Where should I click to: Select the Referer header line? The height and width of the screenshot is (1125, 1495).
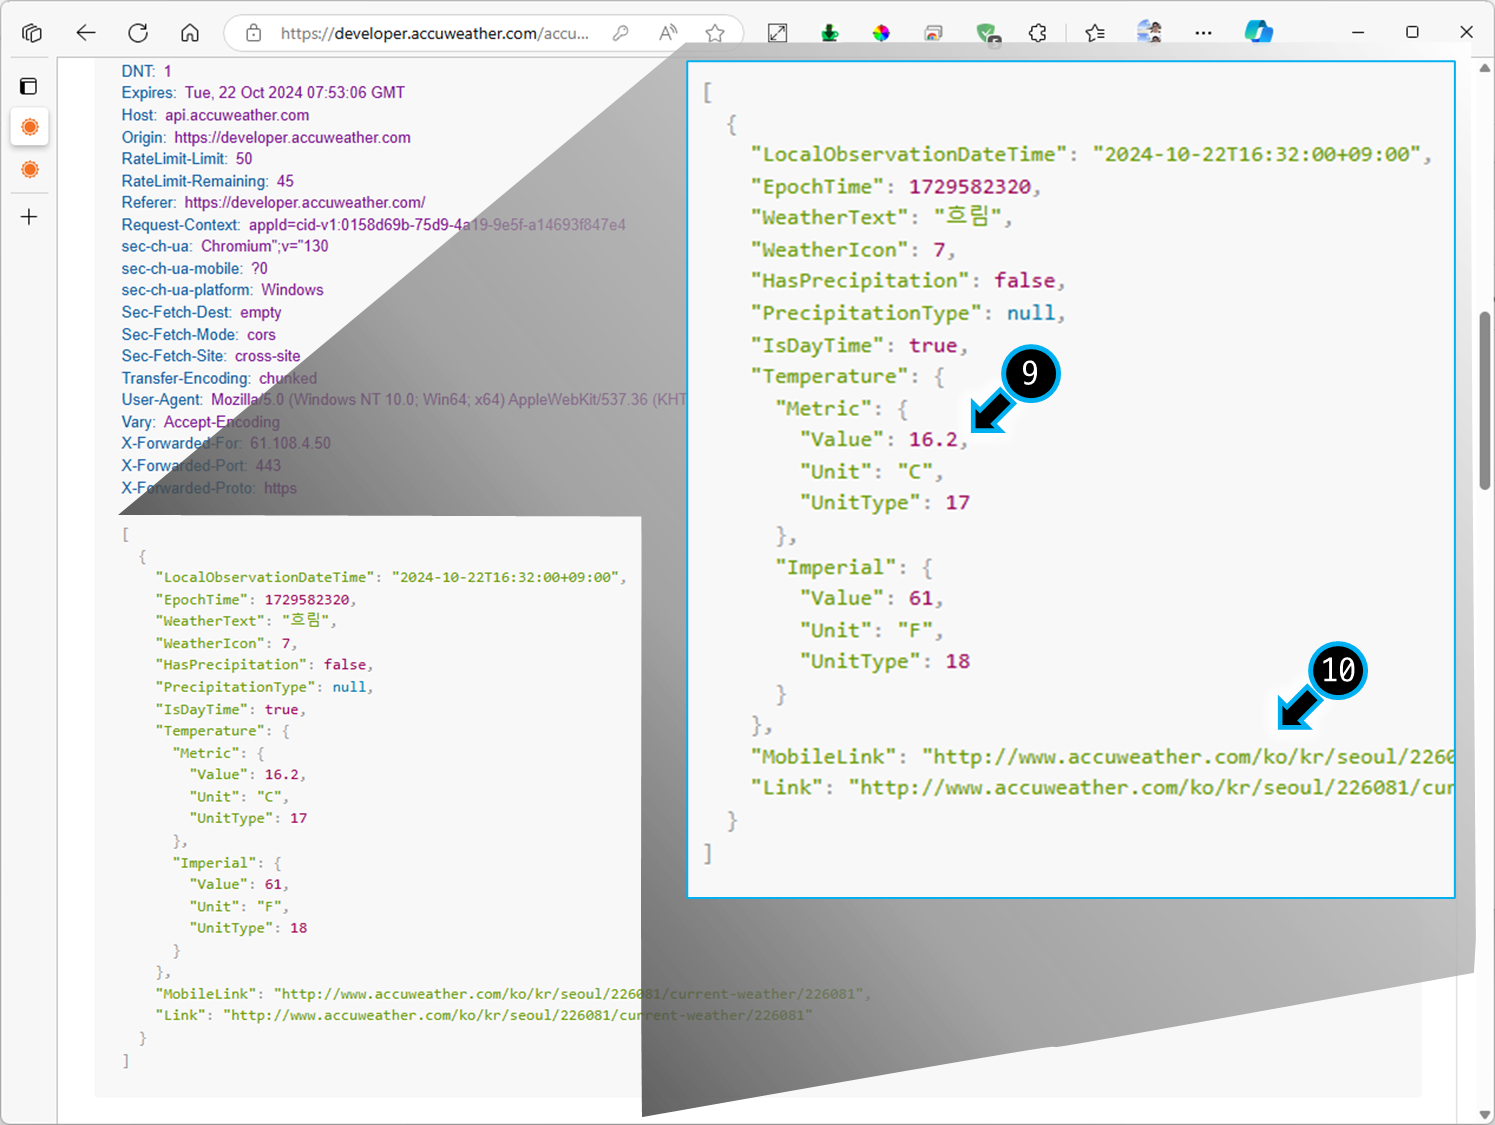(273, 203)
